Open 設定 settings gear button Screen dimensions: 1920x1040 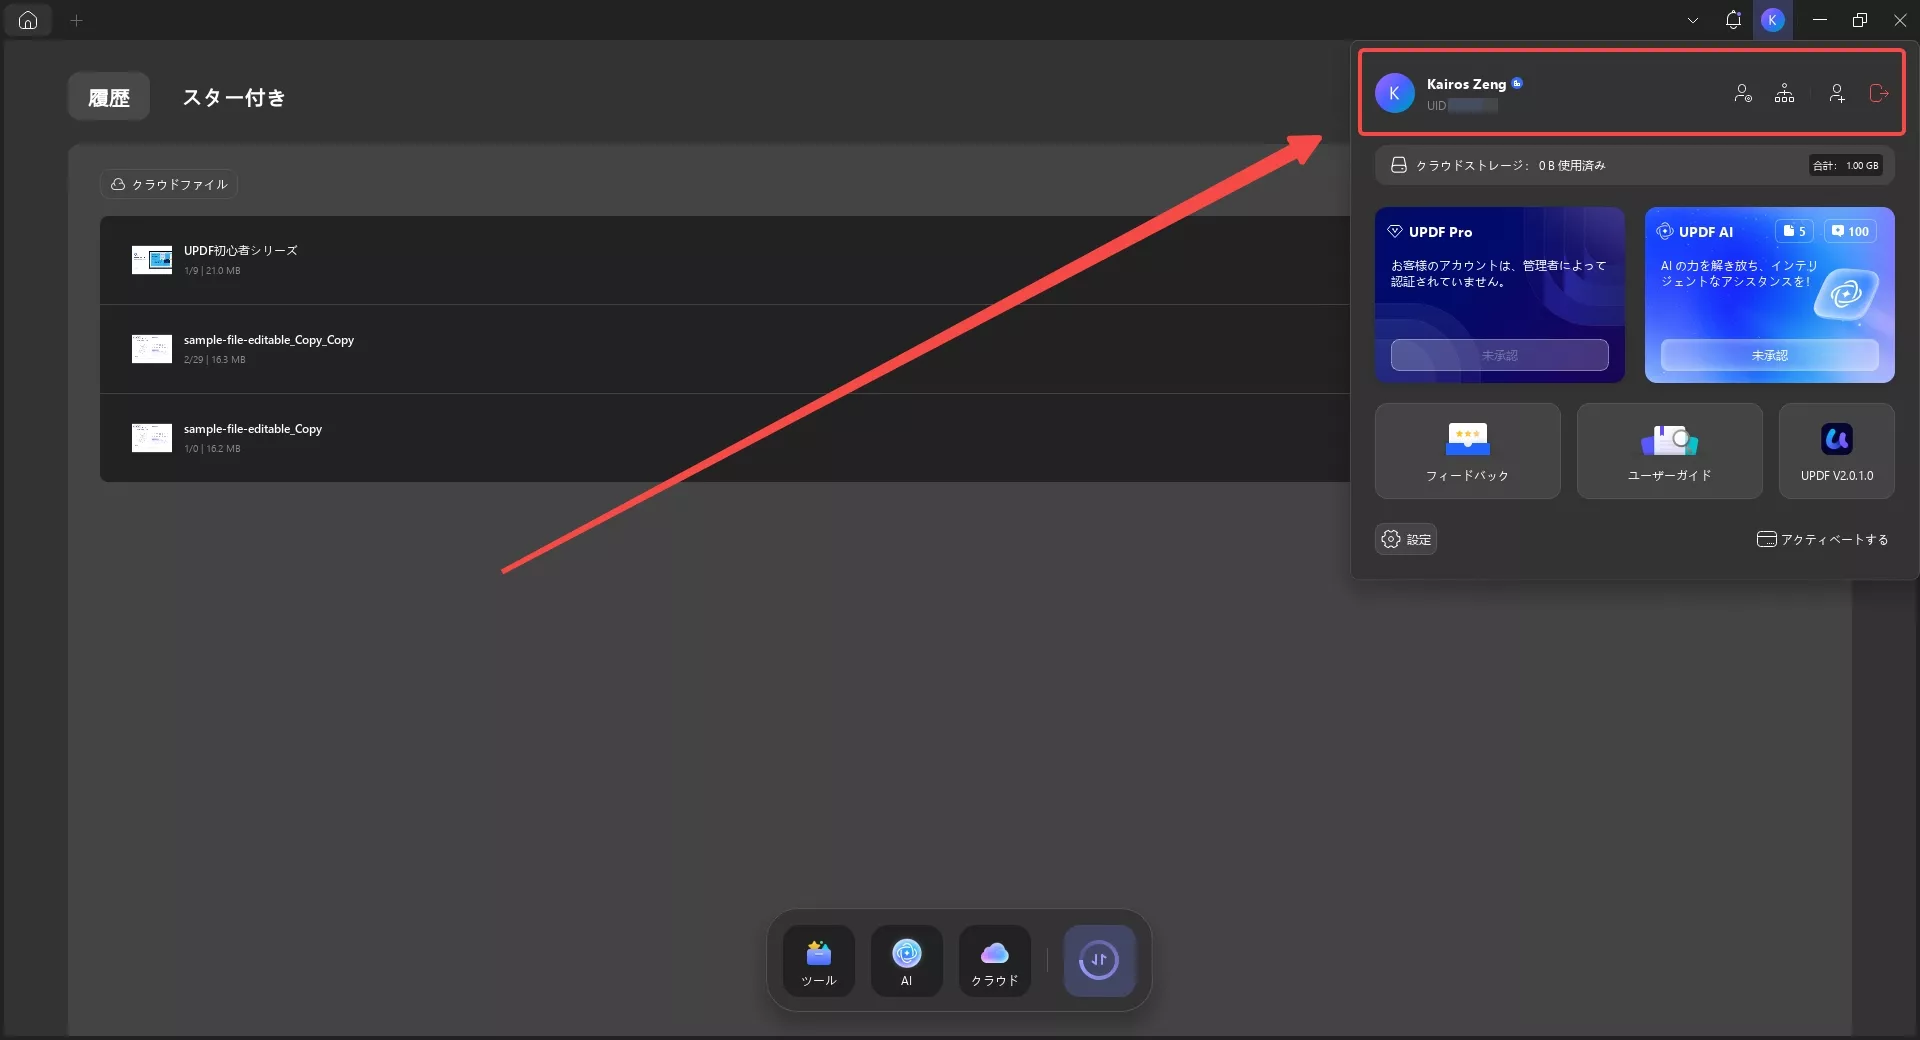[1406, 539]
